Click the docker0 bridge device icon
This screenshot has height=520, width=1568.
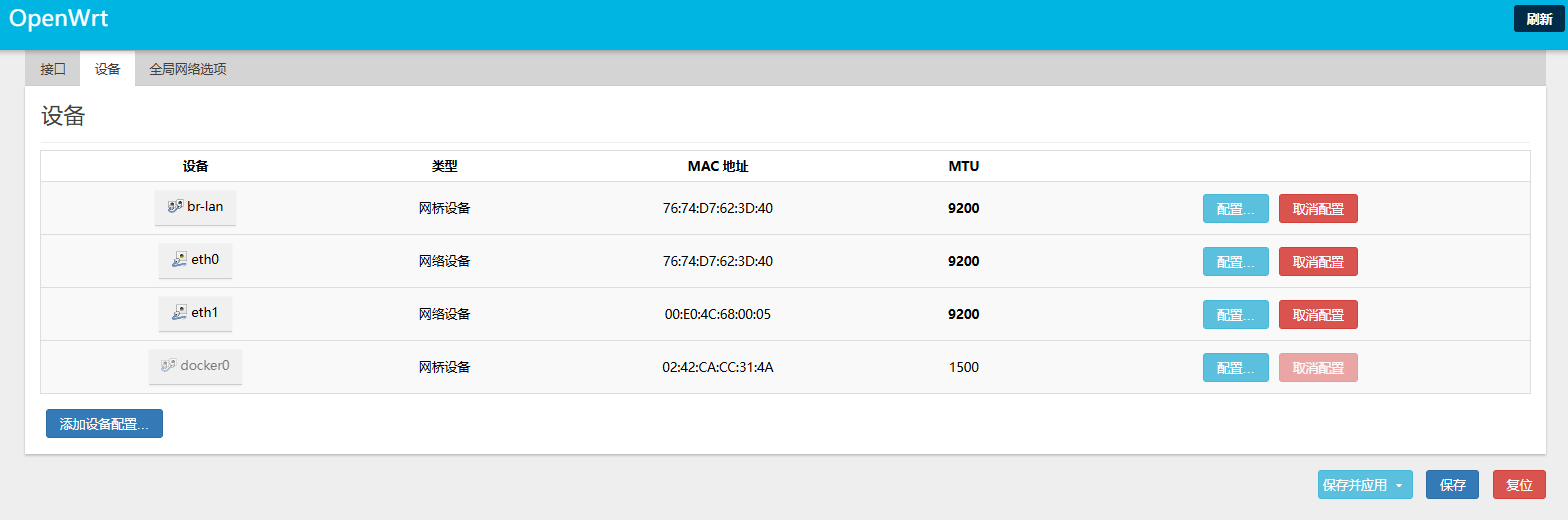(x=168, y=366)
